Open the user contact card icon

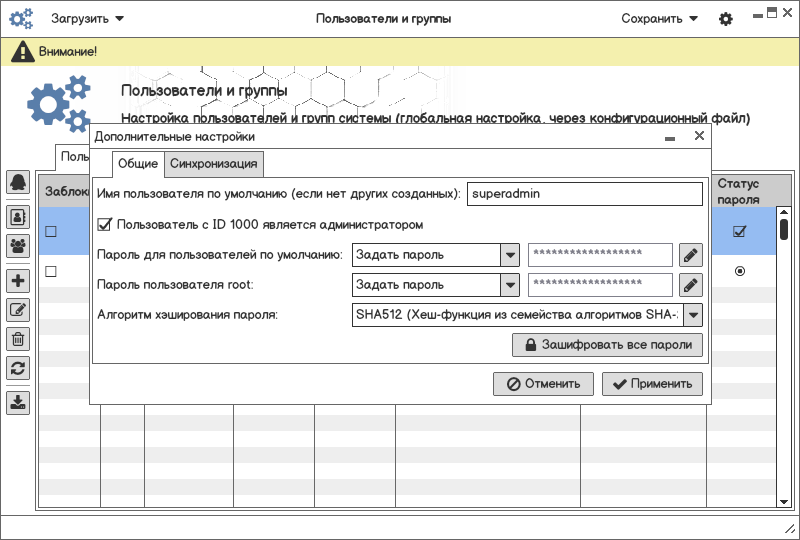click(18, 216)
